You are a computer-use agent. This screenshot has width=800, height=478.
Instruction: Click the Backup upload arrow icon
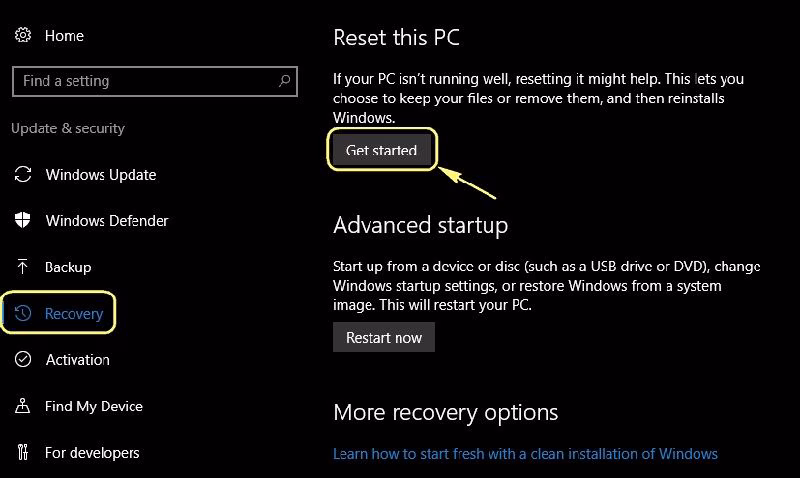pyautogui.click(x=22, y=267)
